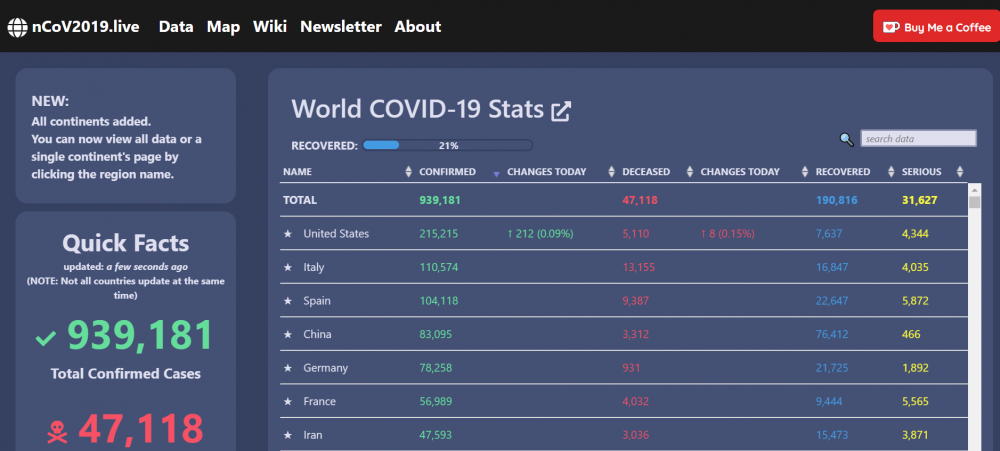Click United States deaths change ↑ 8 (0.15%)
This screenshot has width=1000, height=451.
(x=727, y=233)
